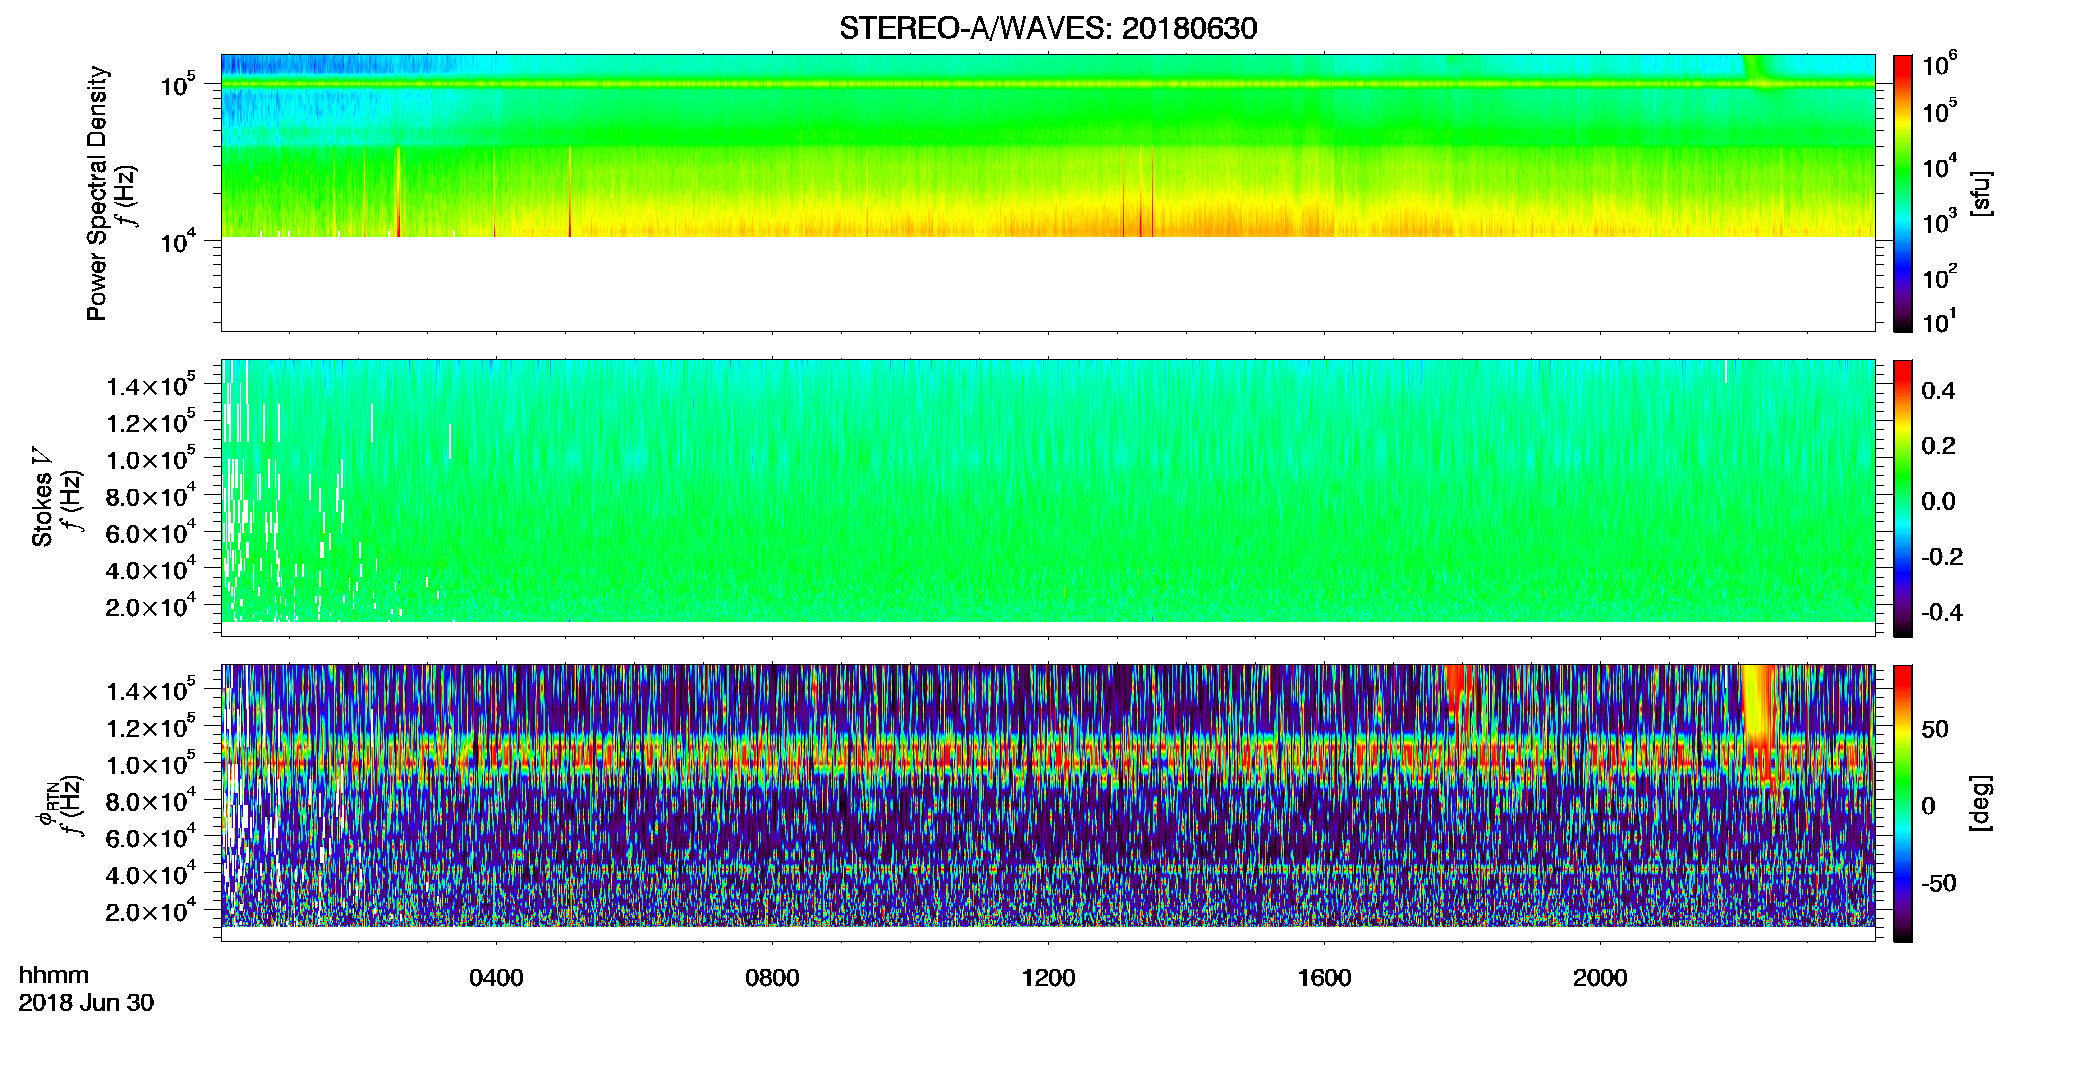Click the 1600 time tick label
Viewport: 2096px width, 1080px height.
click(1324, 978)
